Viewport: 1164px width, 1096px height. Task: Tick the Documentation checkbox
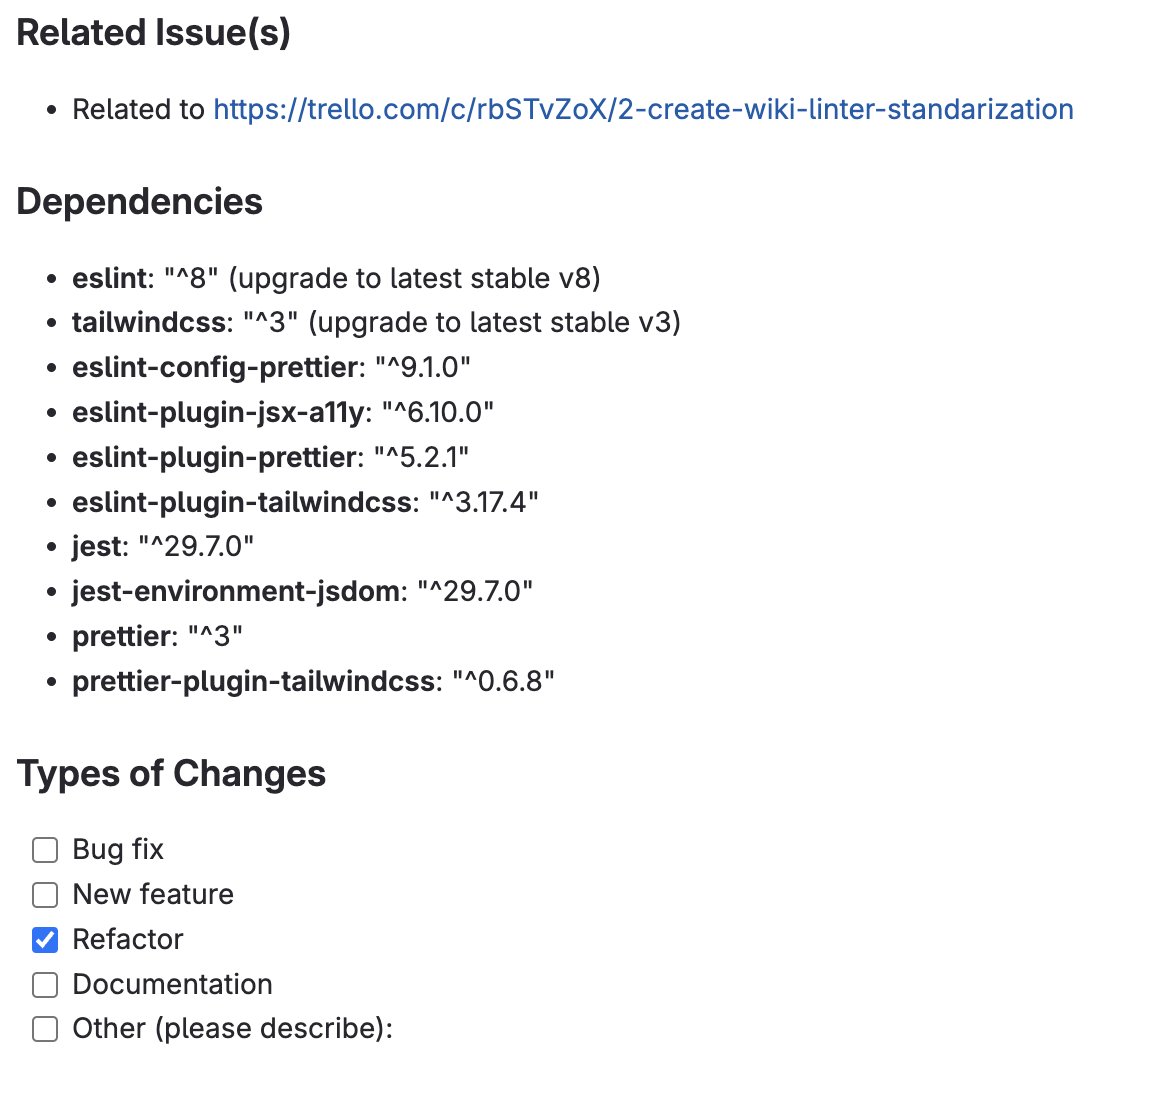click(45, 985)
